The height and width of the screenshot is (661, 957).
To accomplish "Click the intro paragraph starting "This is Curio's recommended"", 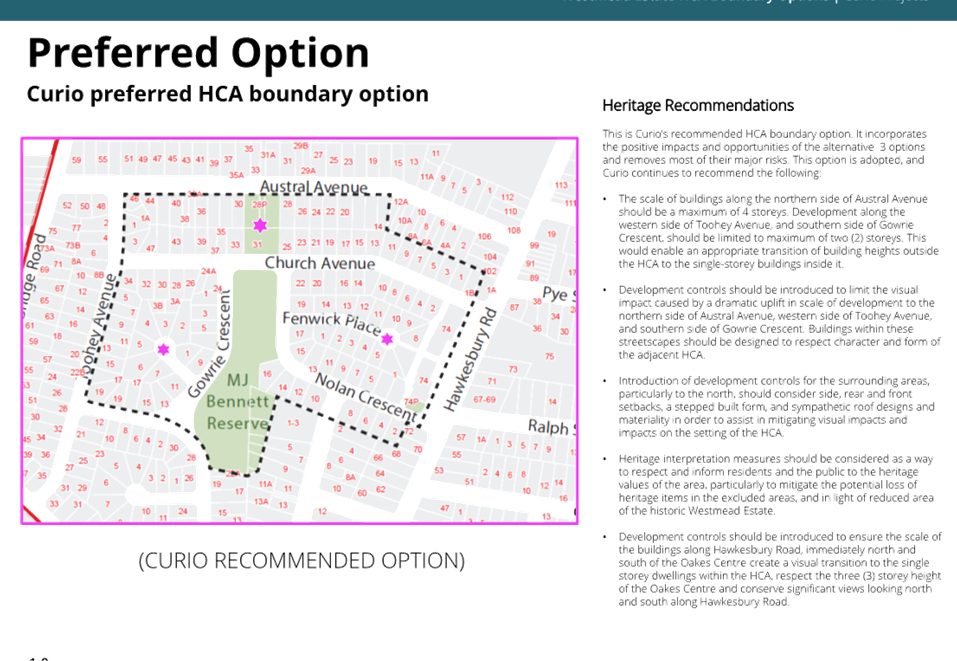I will tap(764, 153).
